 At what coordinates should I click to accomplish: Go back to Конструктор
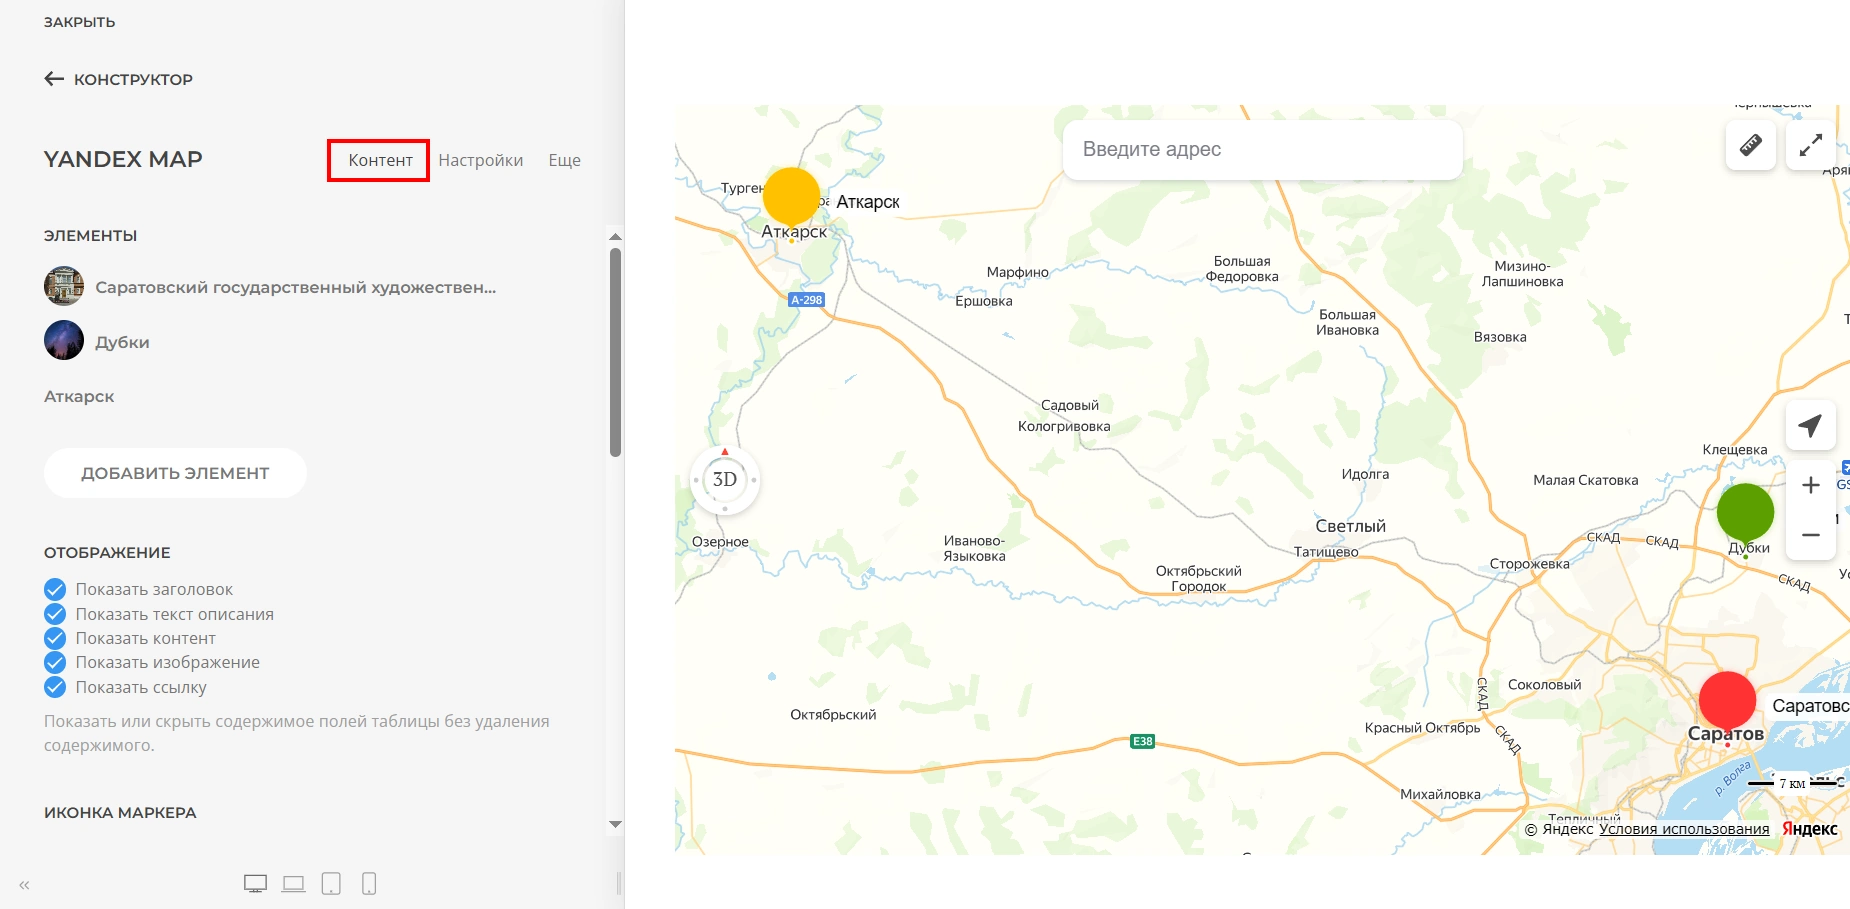click(x=119, y=79)
